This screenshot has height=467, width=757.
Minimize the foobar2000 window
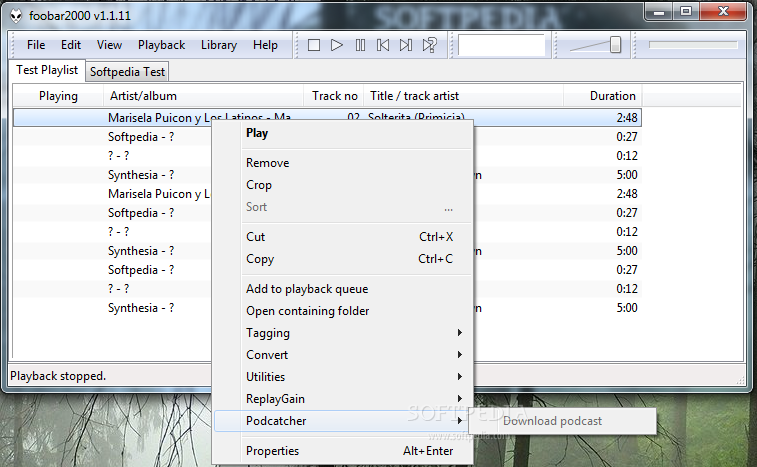pyautogui.click(x=659, y=12)
